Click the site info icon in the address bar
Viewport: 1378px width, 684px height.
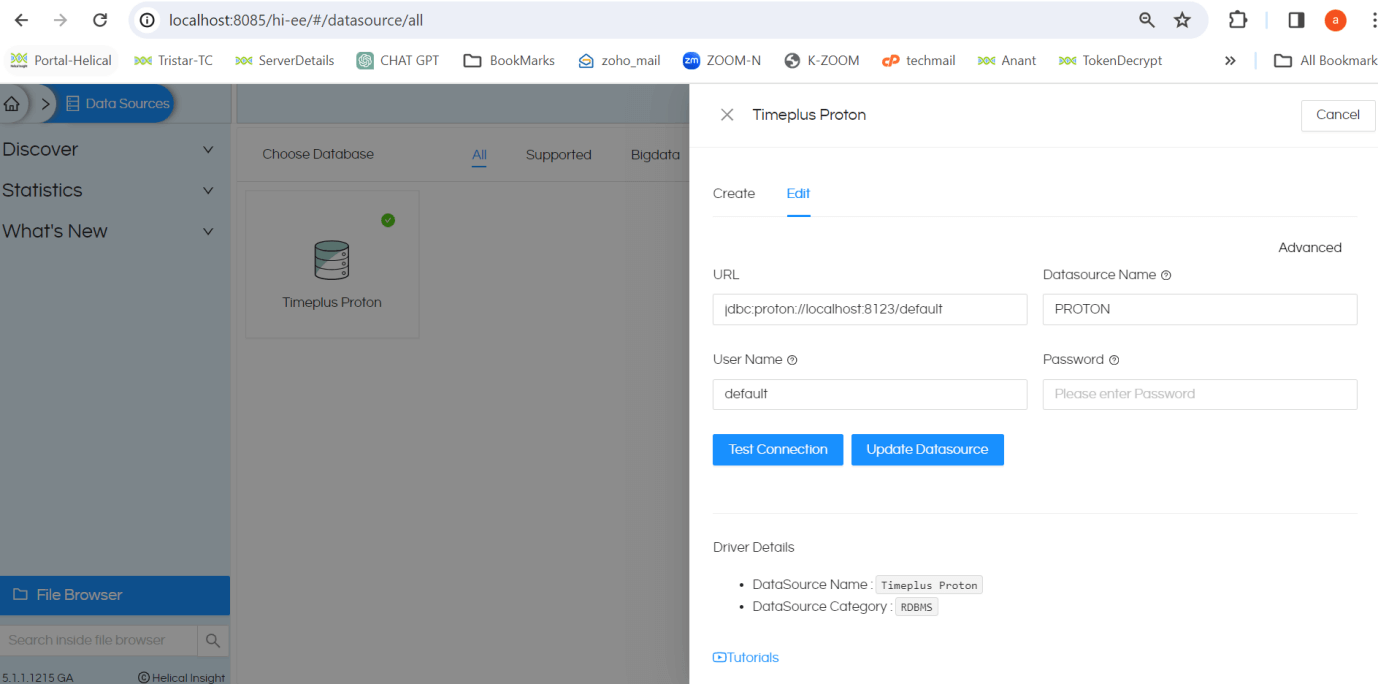coord(147,20)
